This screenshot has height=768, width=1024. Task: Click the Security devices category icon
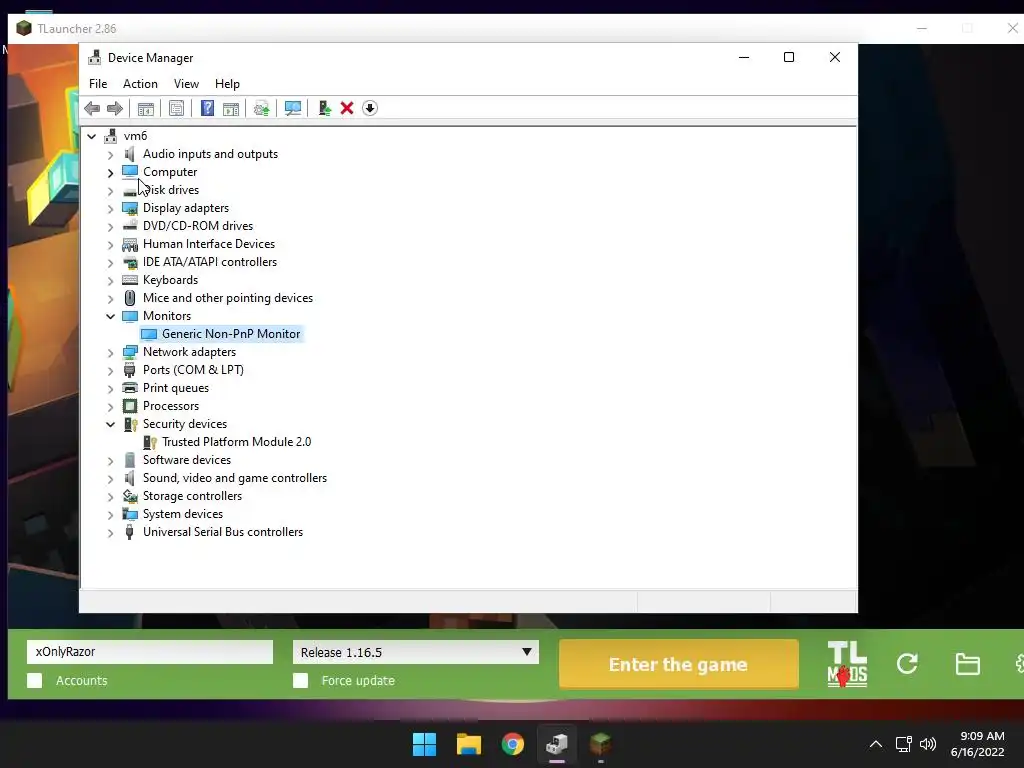click(x=130, y=424)
